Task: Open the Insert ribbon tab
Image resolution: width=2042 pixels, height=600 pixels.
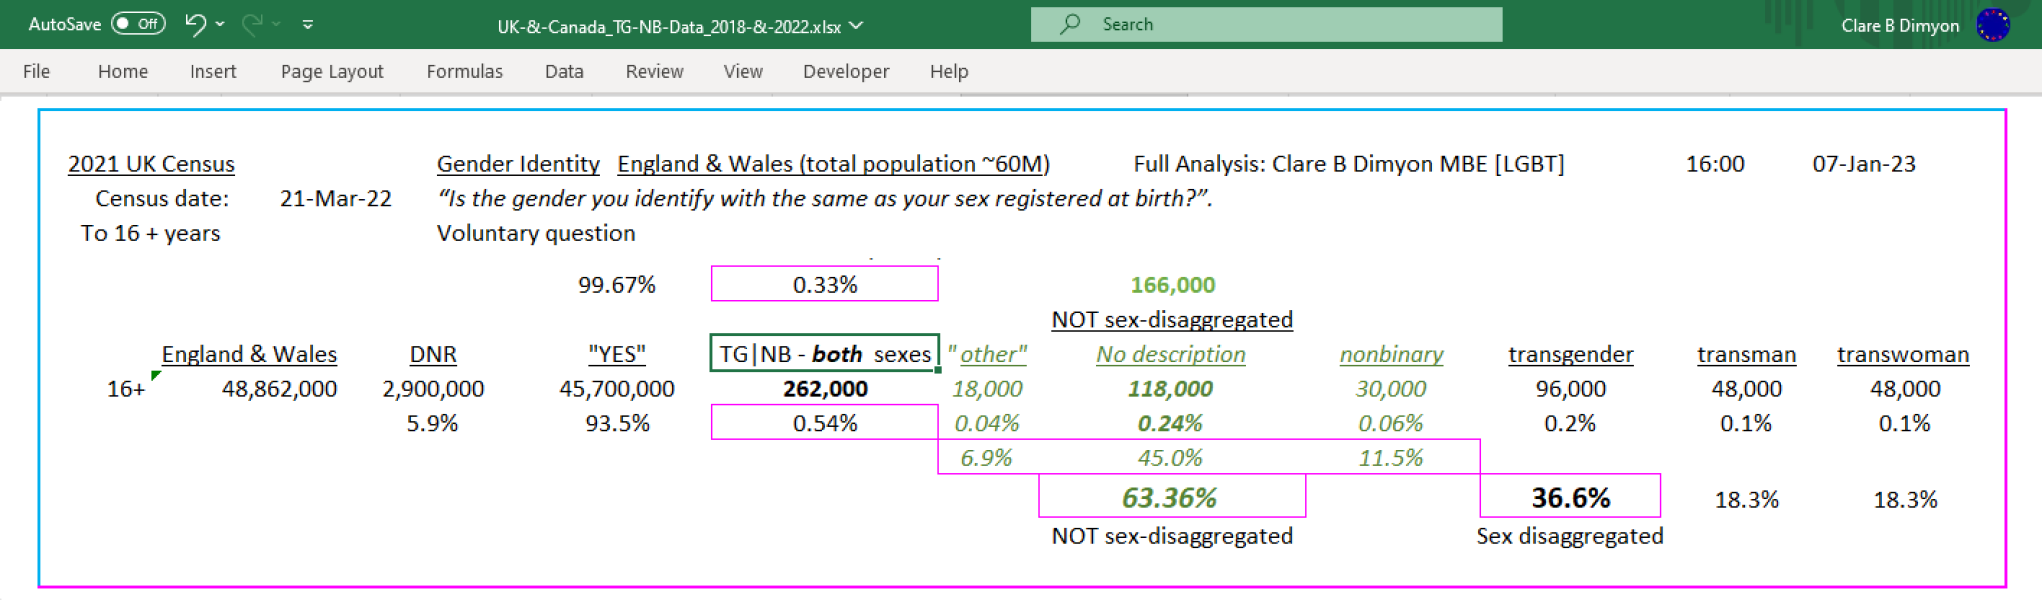Action: [213, 71]
